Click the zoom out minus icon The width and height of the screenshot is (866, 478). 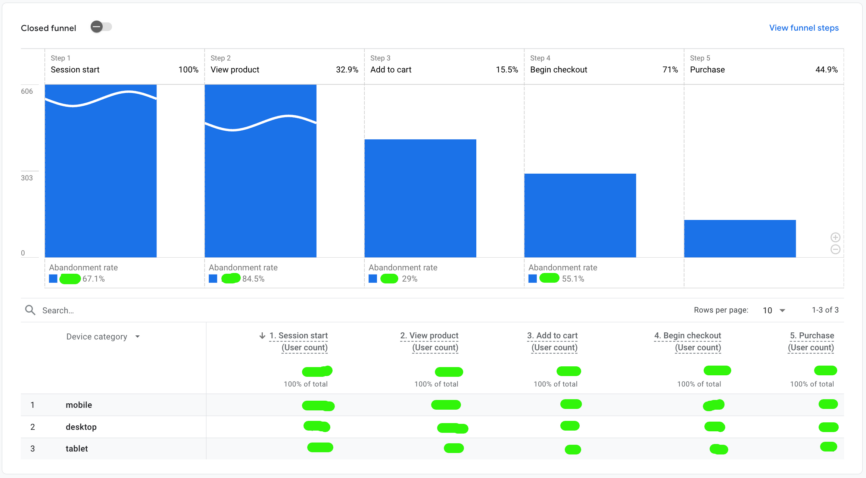pos(835,249)
